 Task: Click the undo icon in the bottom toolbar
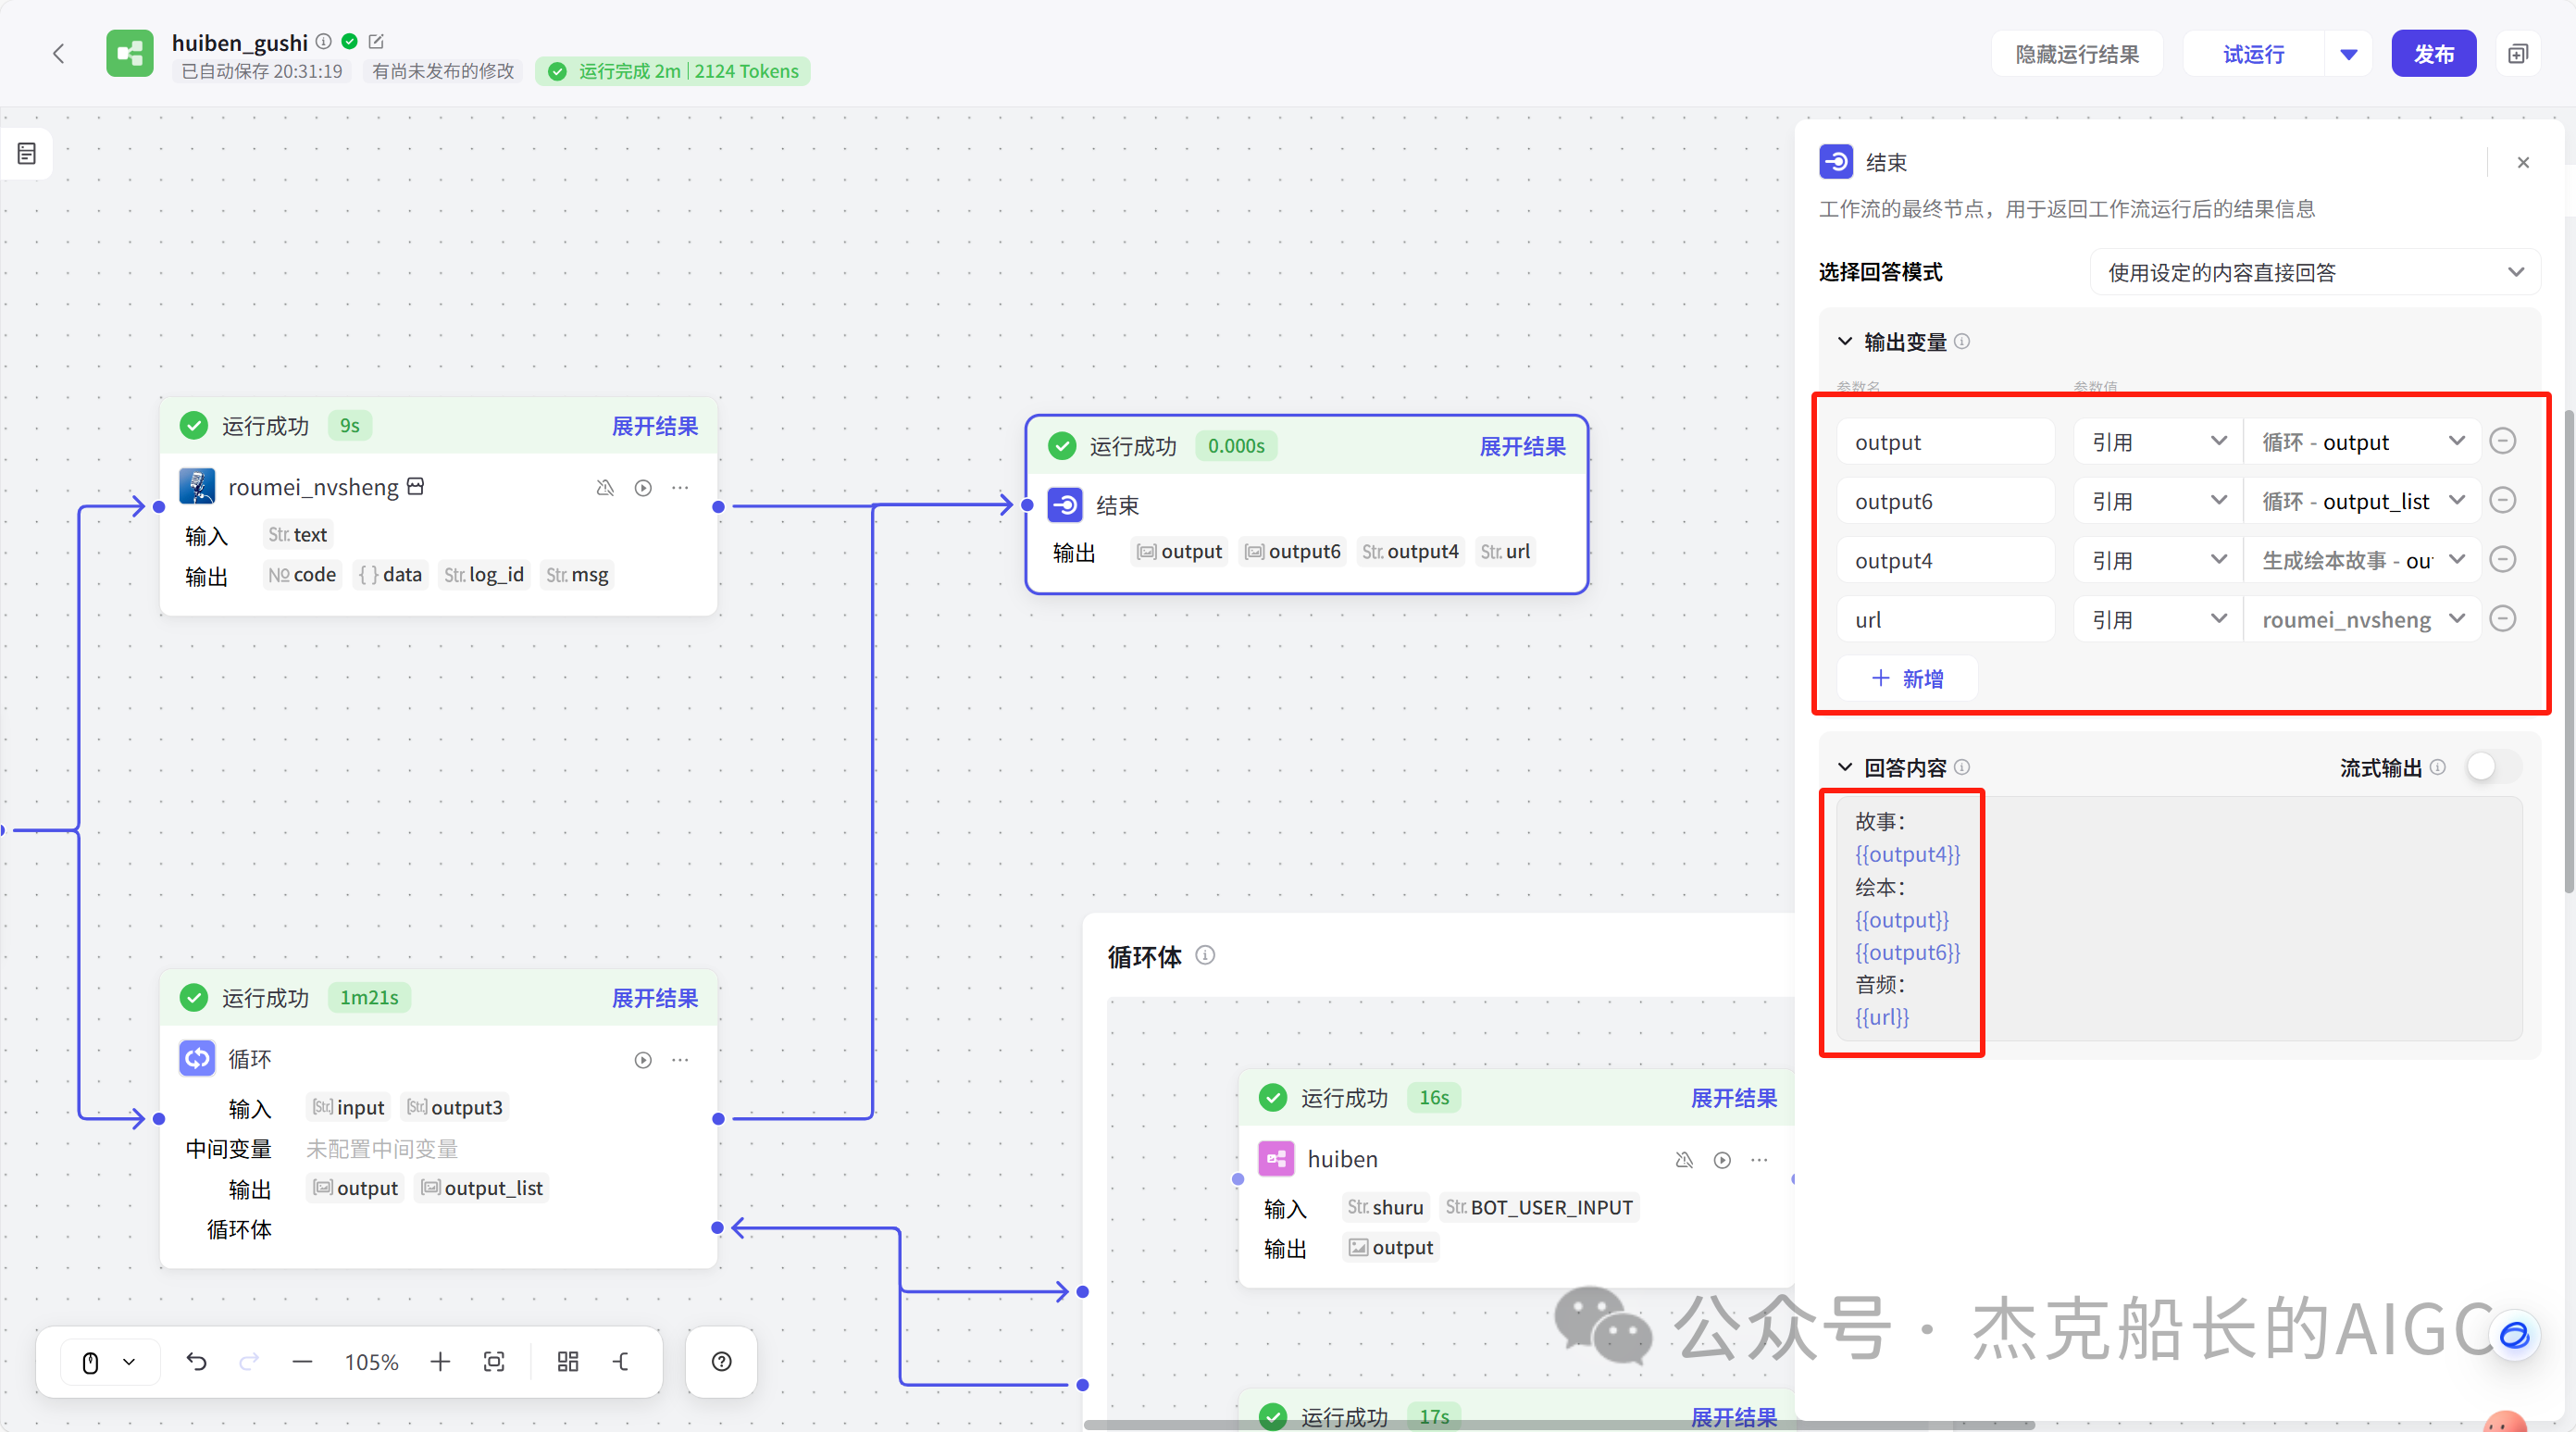197,1361
